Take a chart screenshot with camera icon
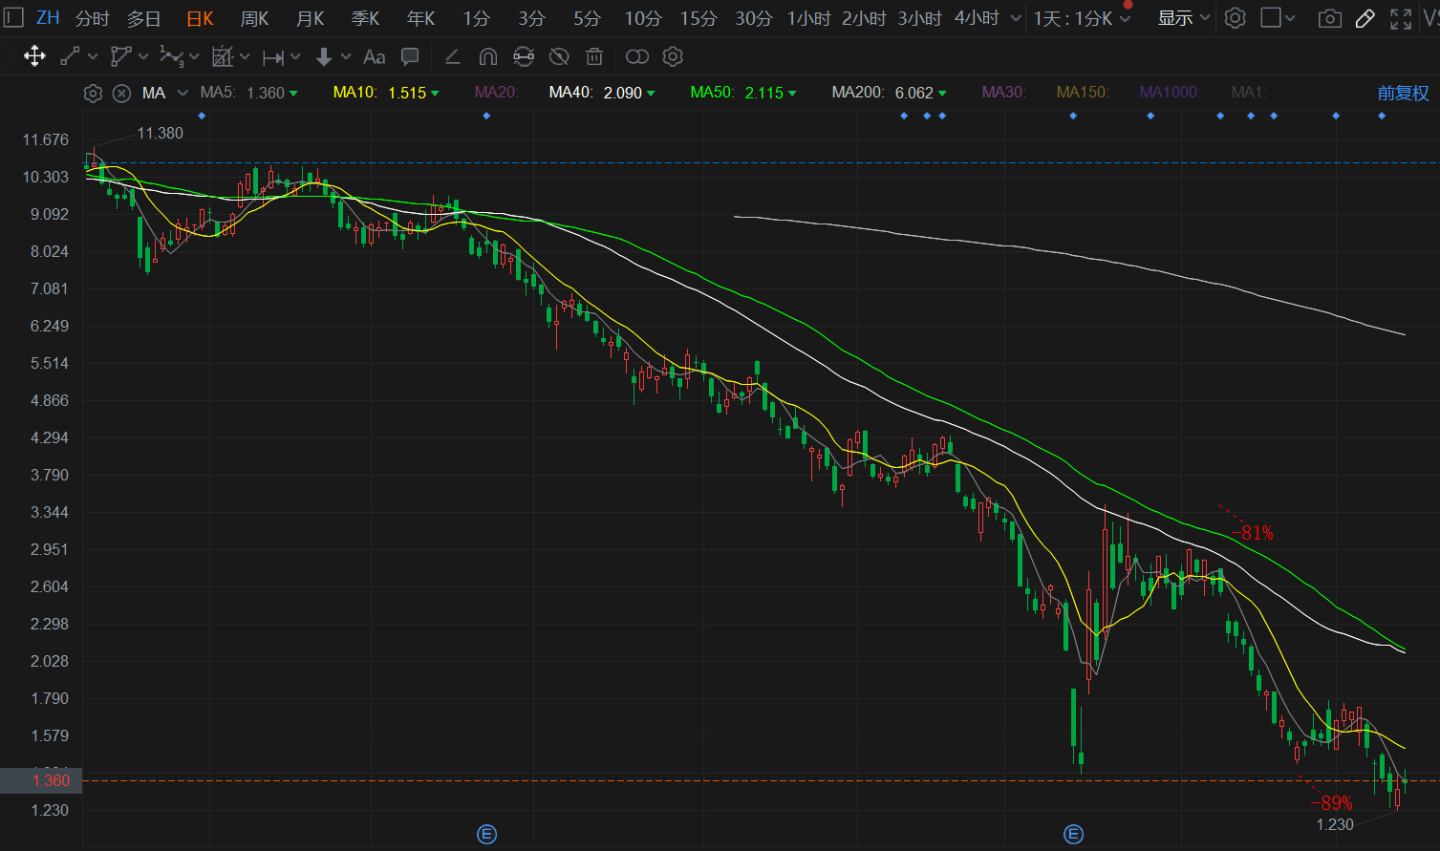The image size is (1440, 851). 1329,18
